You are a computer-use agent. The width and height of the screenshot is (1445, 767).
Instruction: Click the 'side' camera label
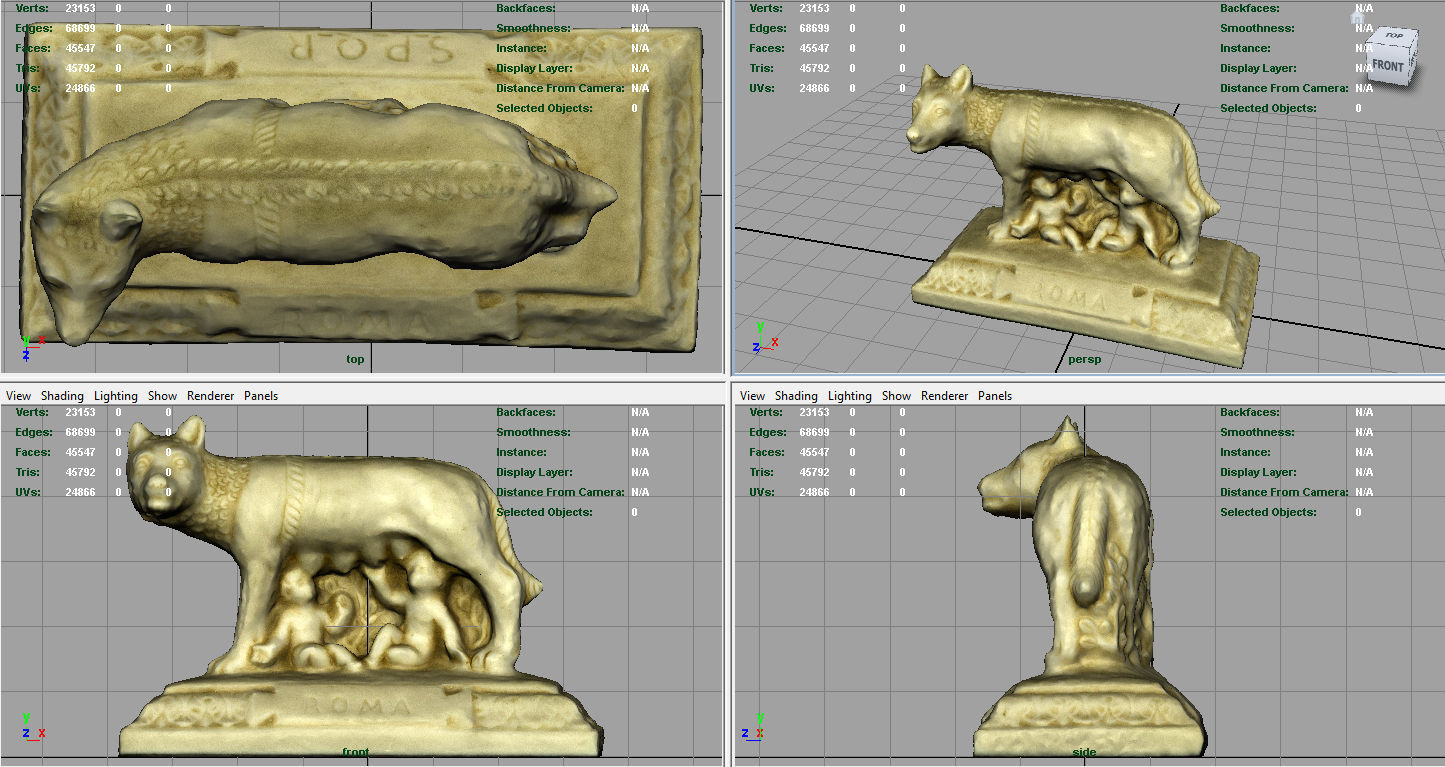pos(1084,752)
